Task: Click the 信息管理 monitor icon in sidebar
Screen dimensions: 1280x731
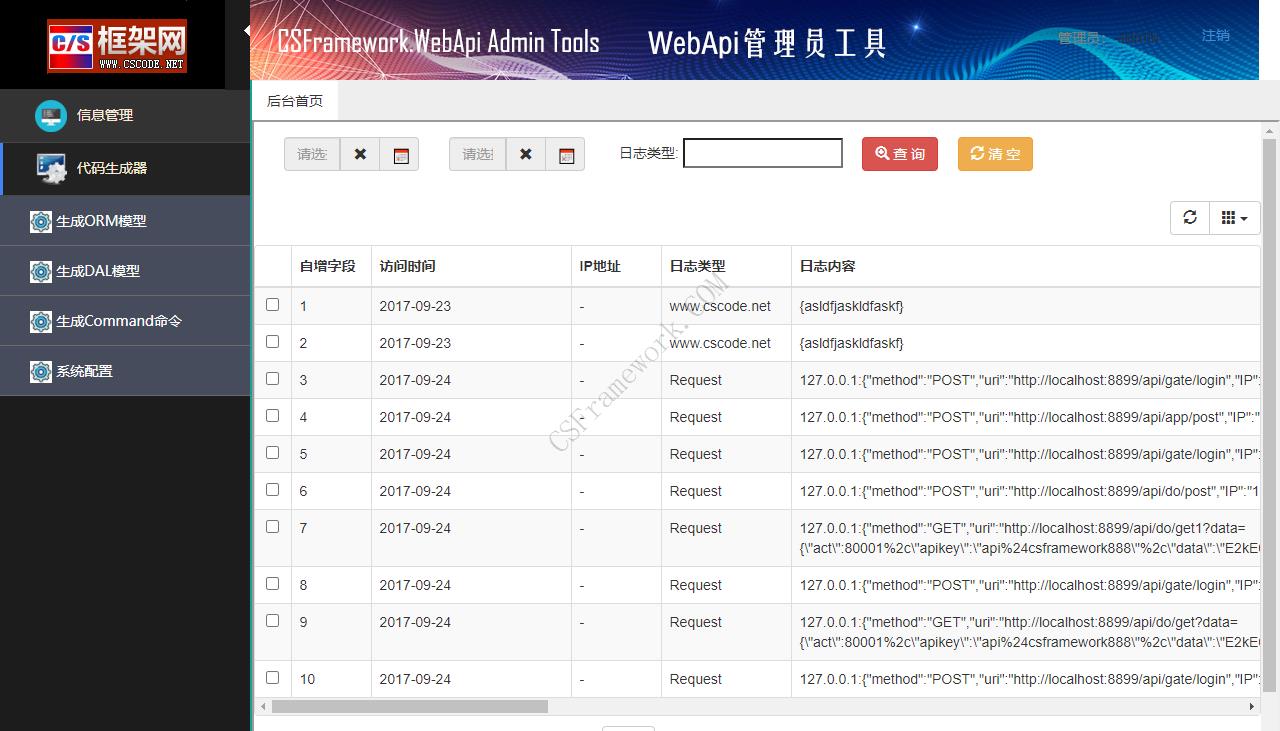Action: click(x=51, y=115)
